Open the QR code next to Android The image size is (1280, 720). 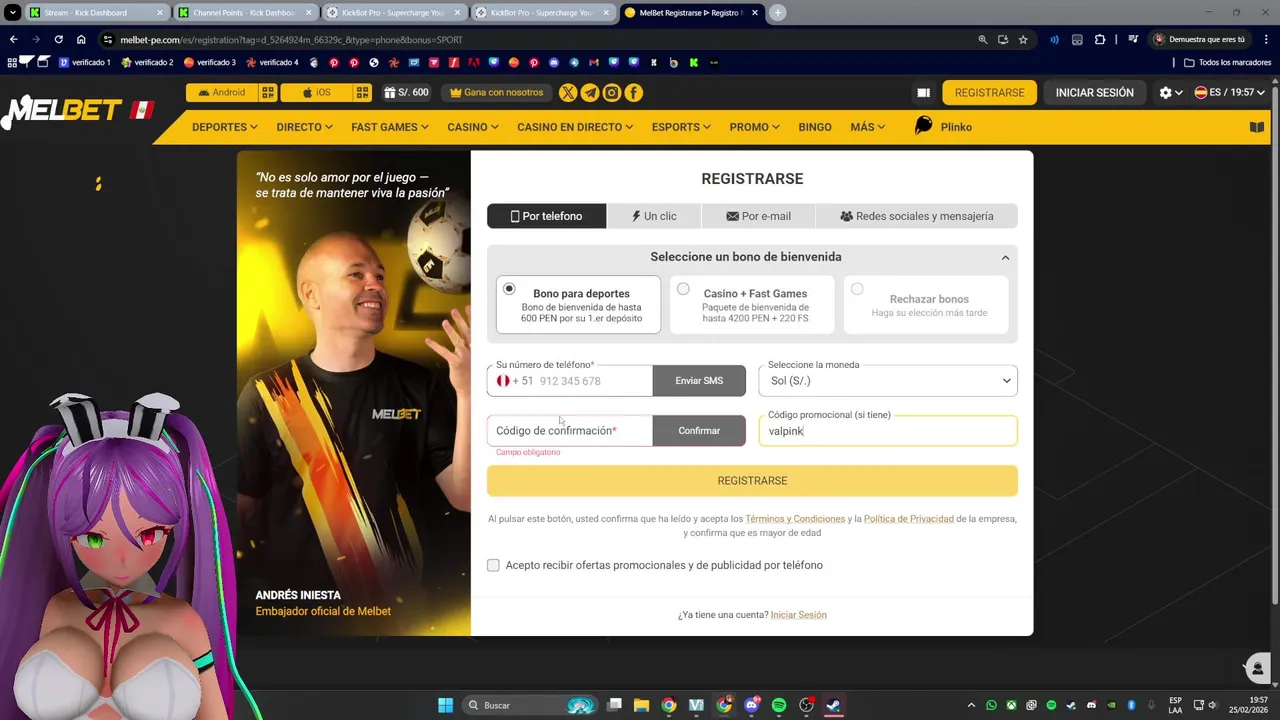268,92
